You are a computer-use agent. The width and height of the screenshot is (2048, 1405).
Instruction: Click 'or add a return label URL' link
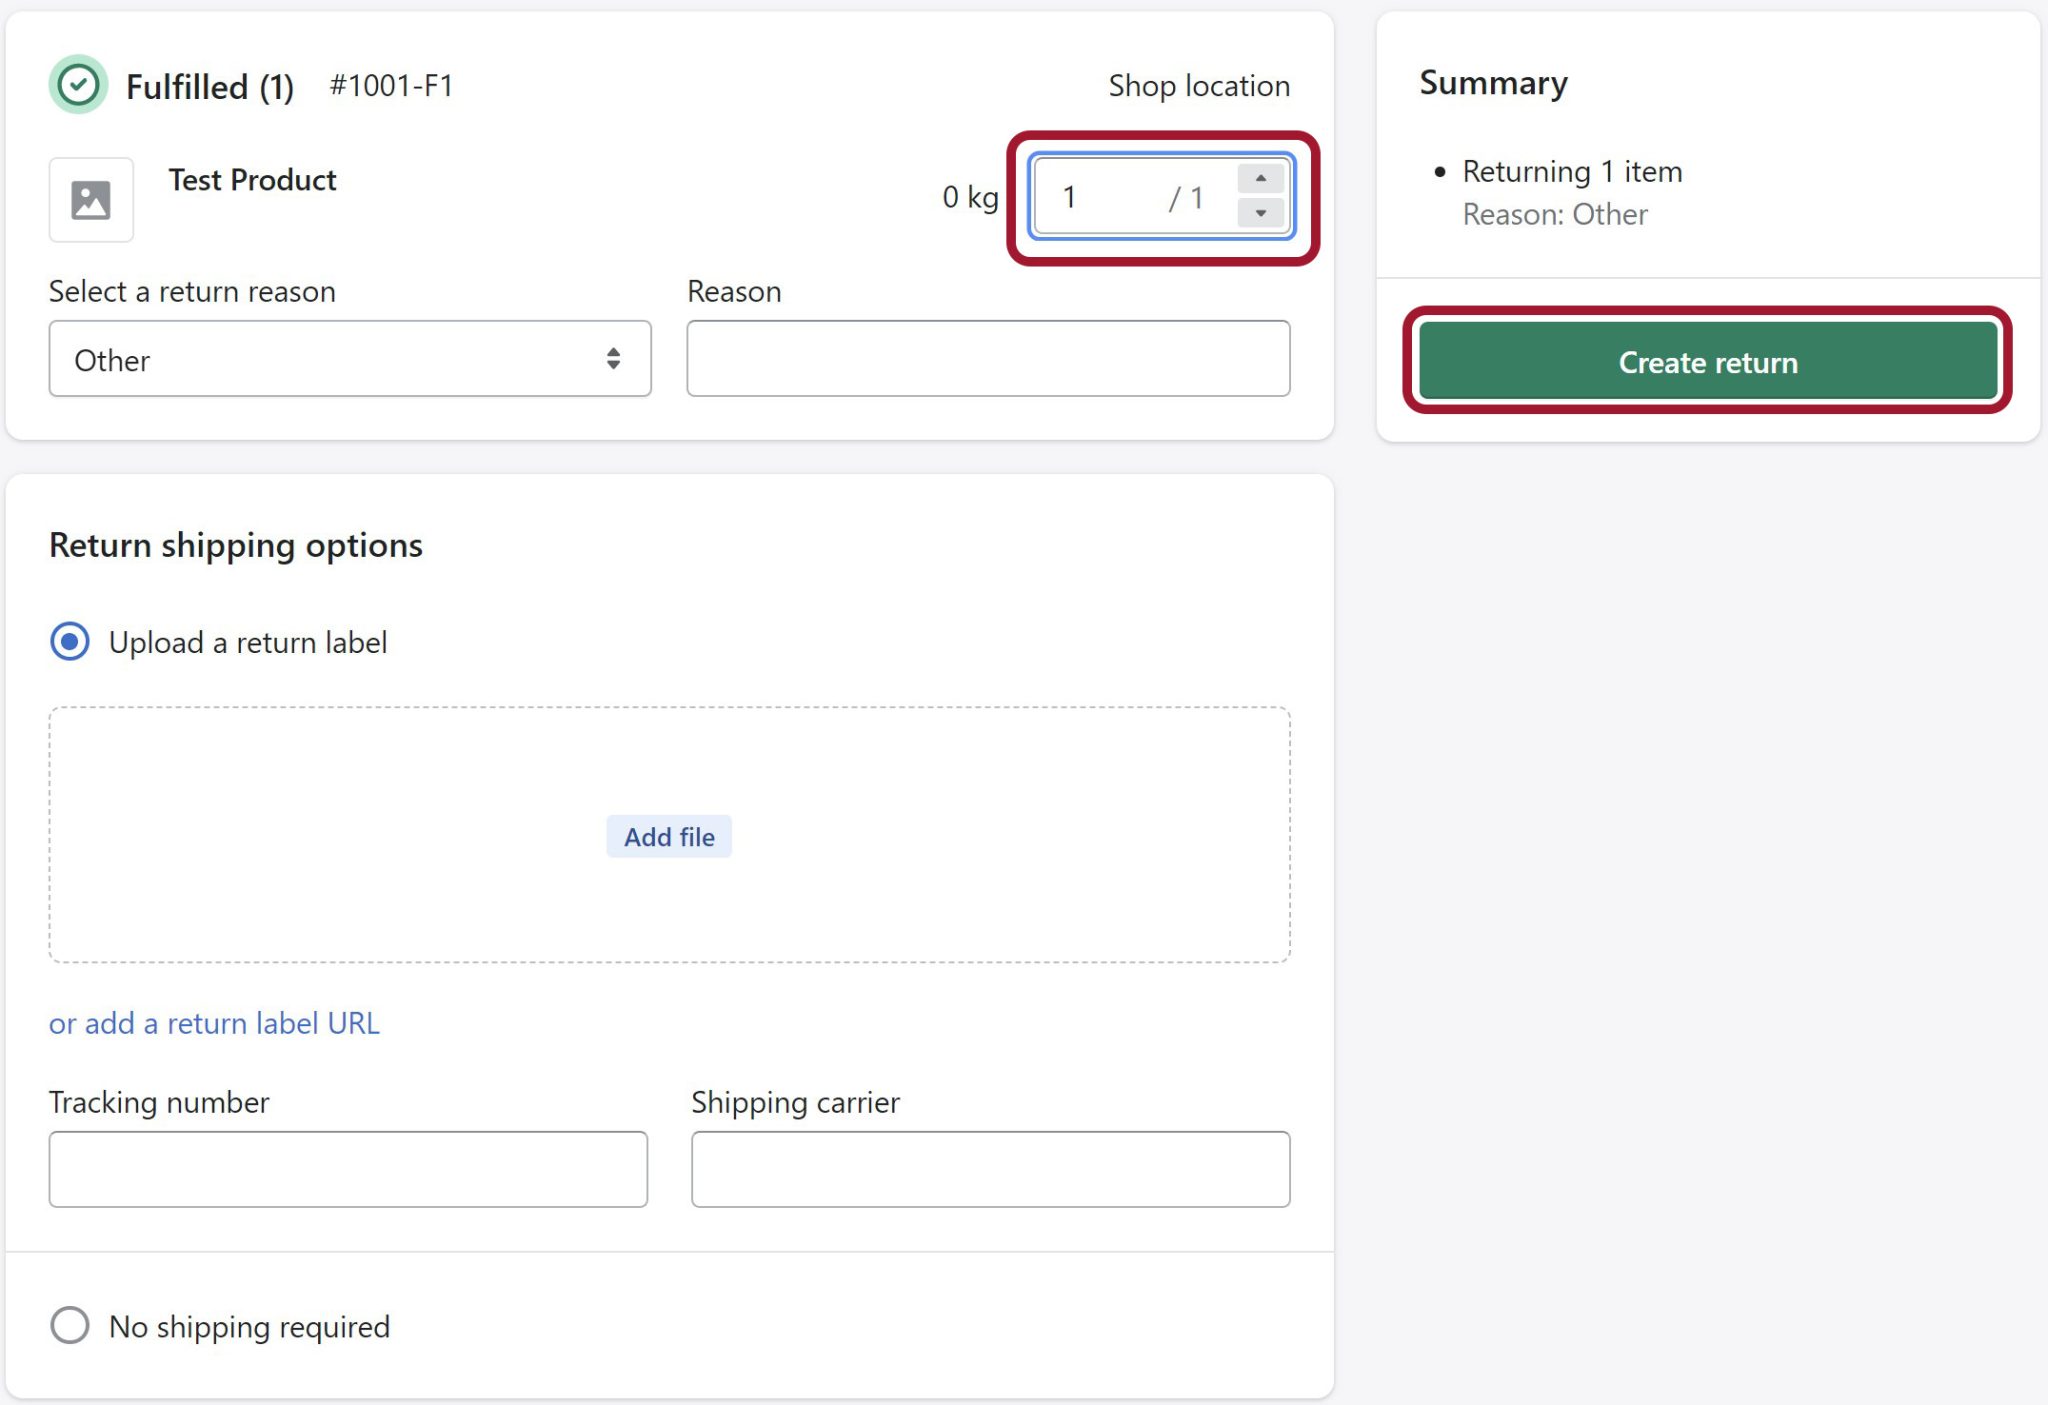214,1023
